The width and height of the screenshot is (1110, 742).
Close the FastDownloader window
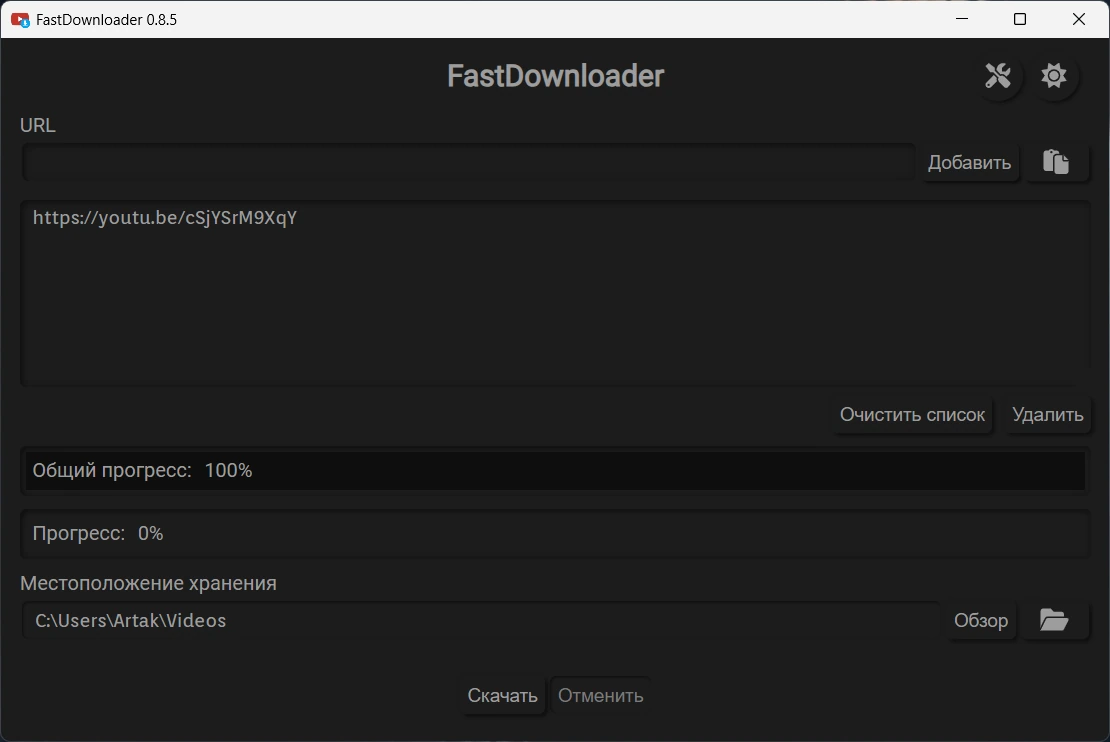(x=1079, y=19)
